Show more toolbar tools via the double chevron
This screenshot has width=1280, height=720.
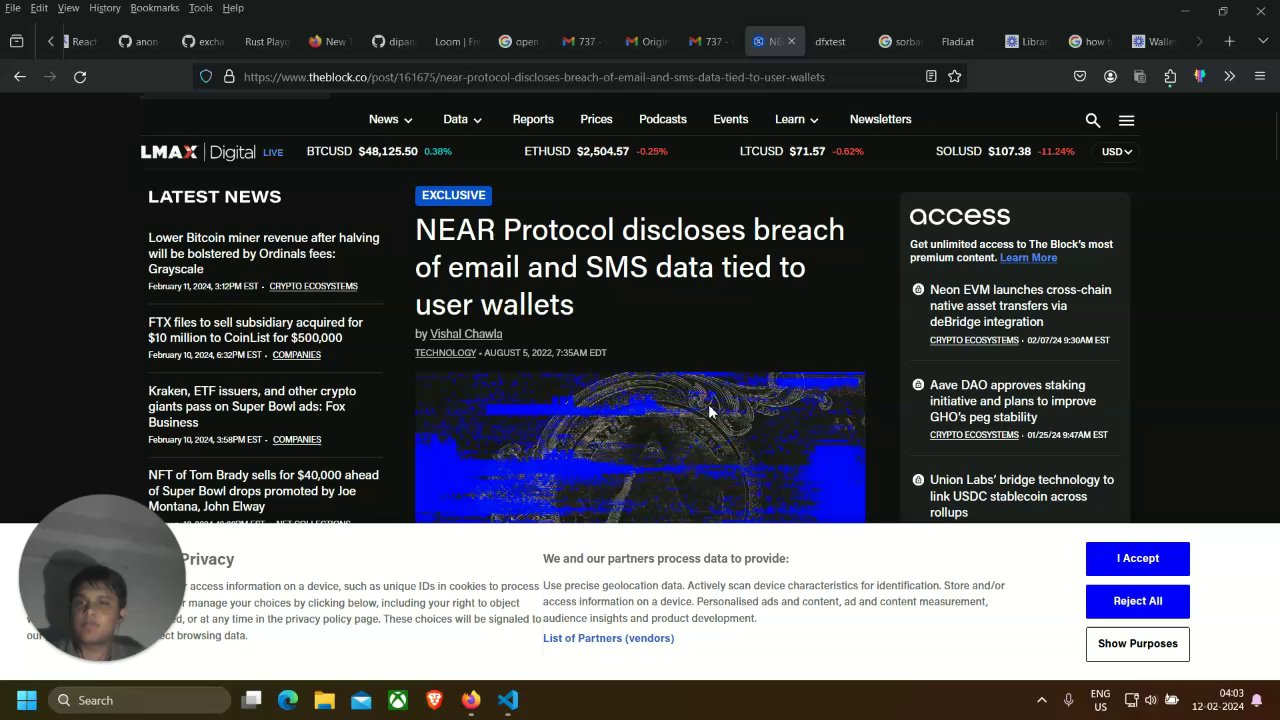[1230, 76]
